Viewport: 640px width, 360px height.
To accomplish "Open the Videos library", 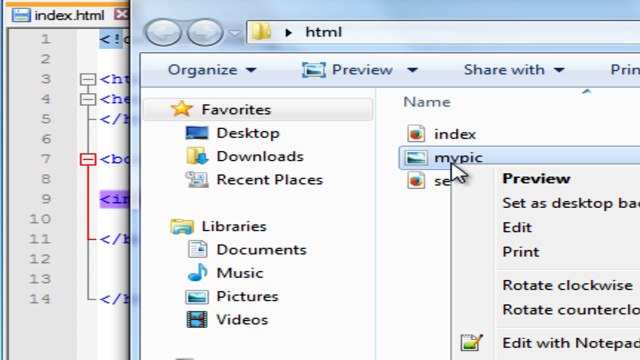I will click(242, 320).
